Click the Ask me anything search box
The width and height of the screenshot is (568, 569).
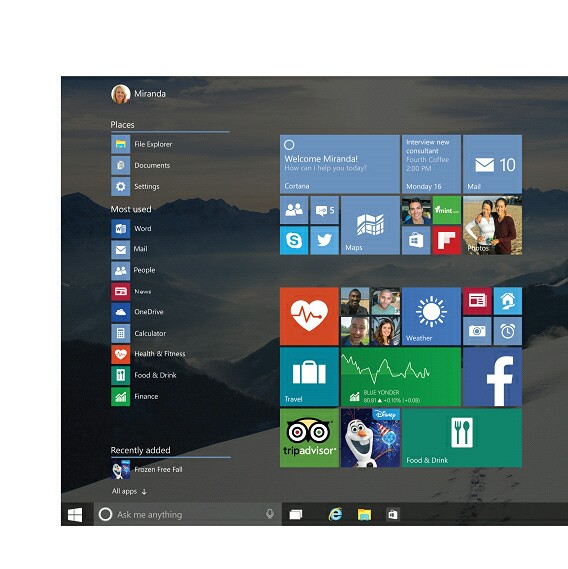click(x=188, y=514)
